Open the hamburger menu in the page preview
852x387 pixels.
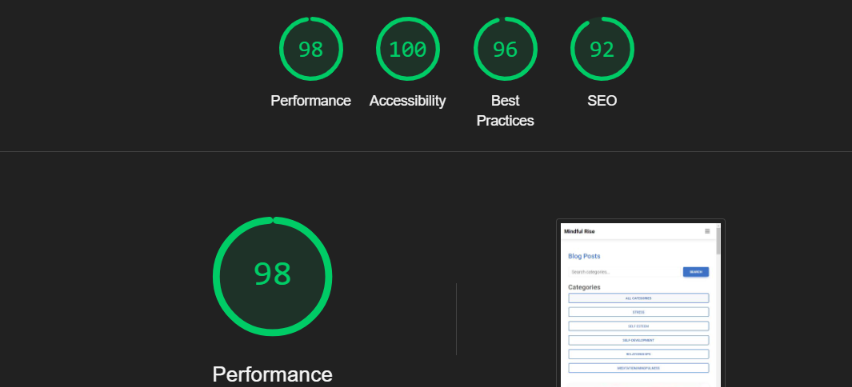(x=707, y=231)
